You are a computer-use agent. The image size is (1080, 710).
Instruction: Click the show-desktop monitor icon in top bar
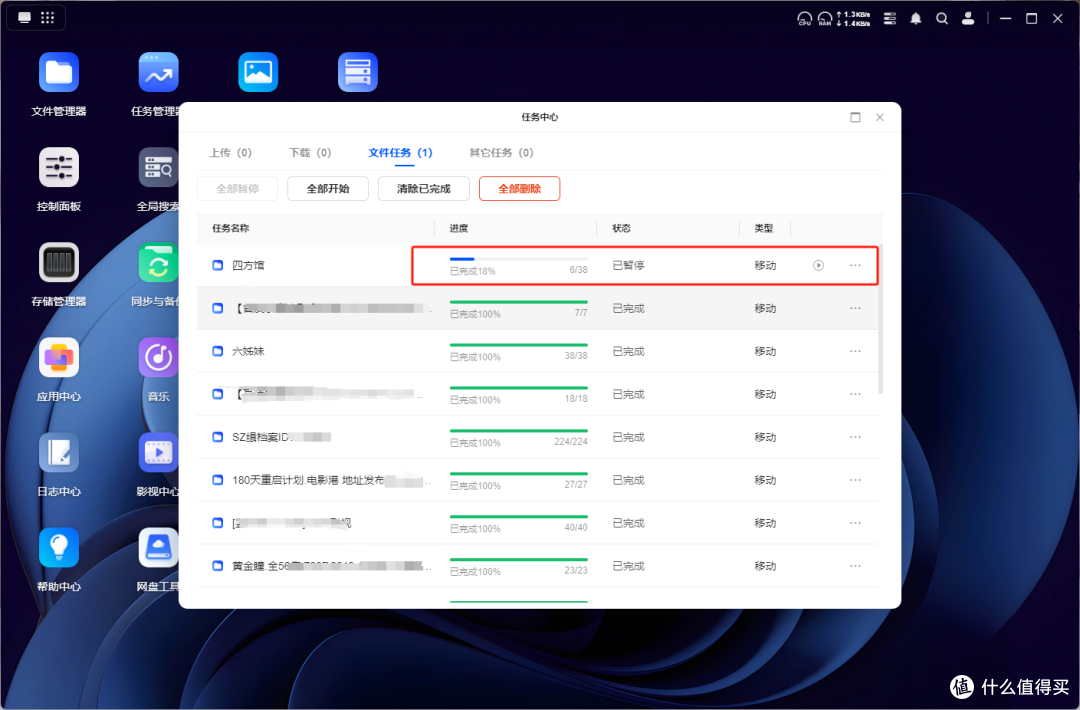point(25,17)
